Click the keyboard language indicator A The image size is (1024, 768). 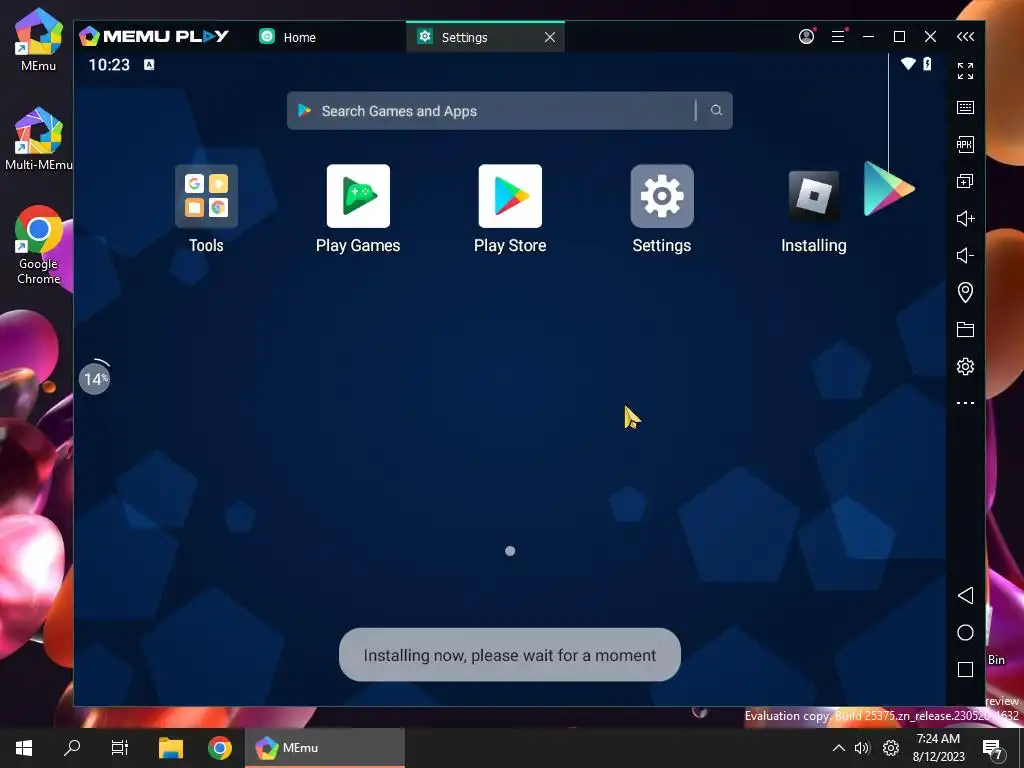[150, 64]
